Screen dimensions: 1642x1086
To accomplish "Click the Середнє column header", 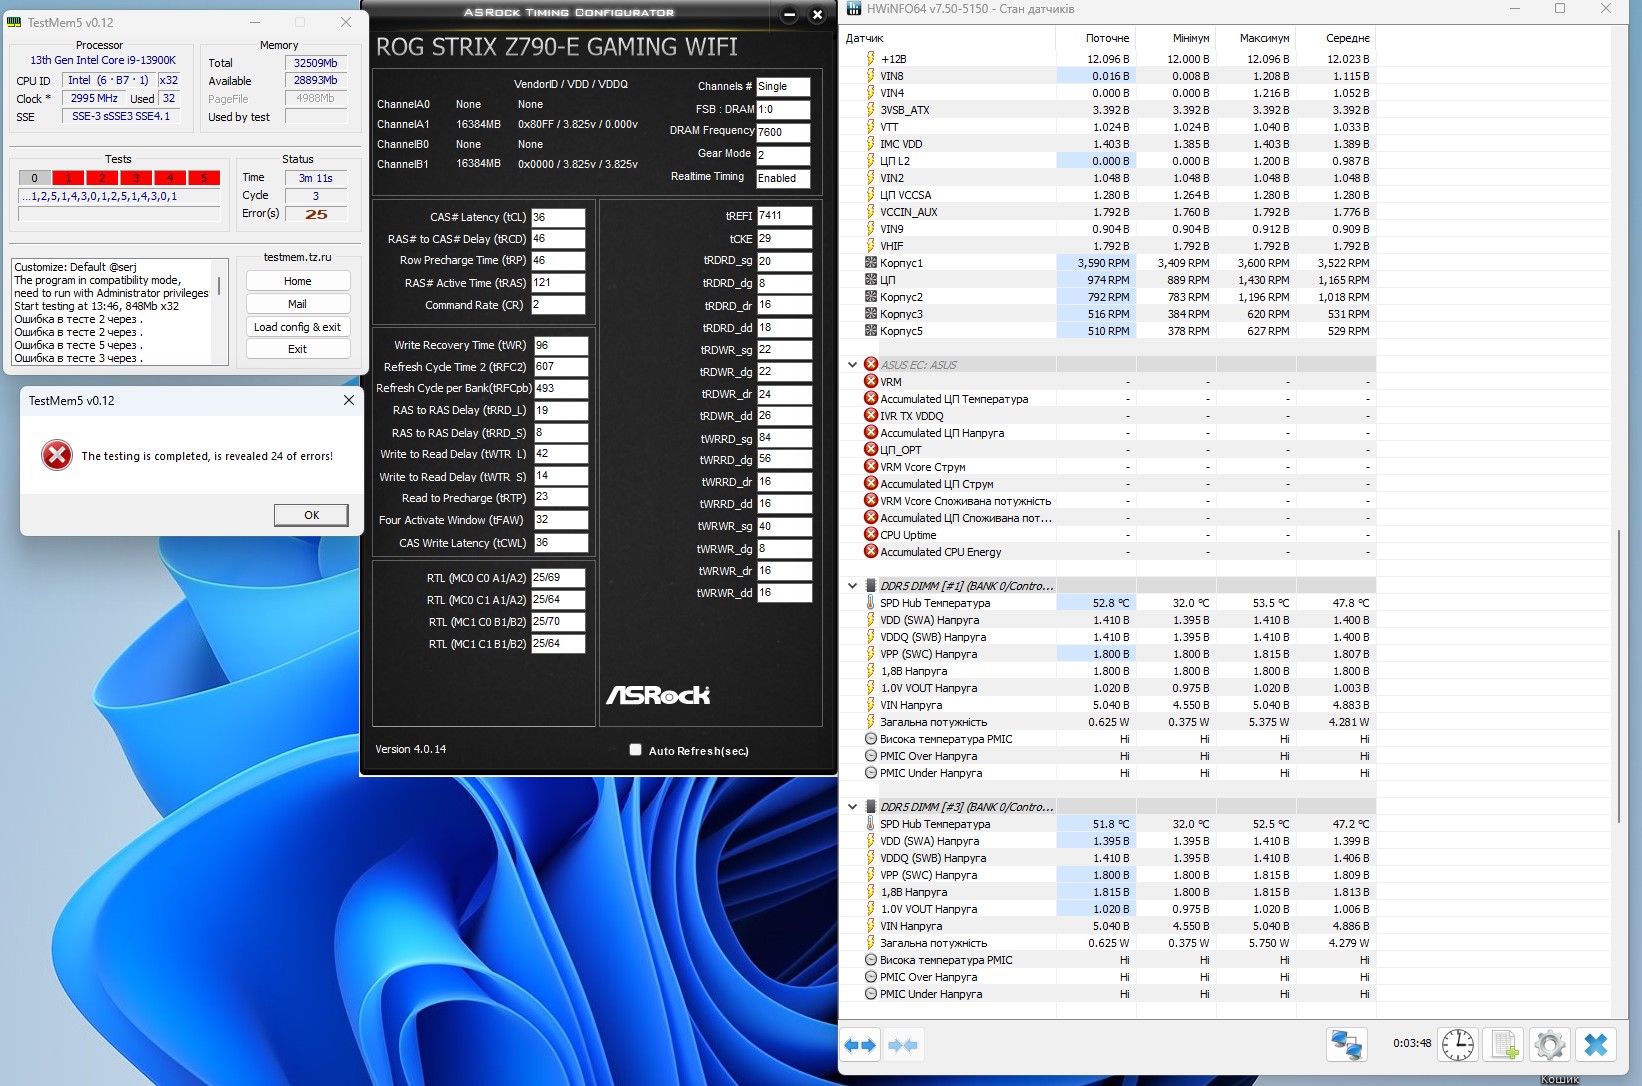I will click(x=1335, y=38).
